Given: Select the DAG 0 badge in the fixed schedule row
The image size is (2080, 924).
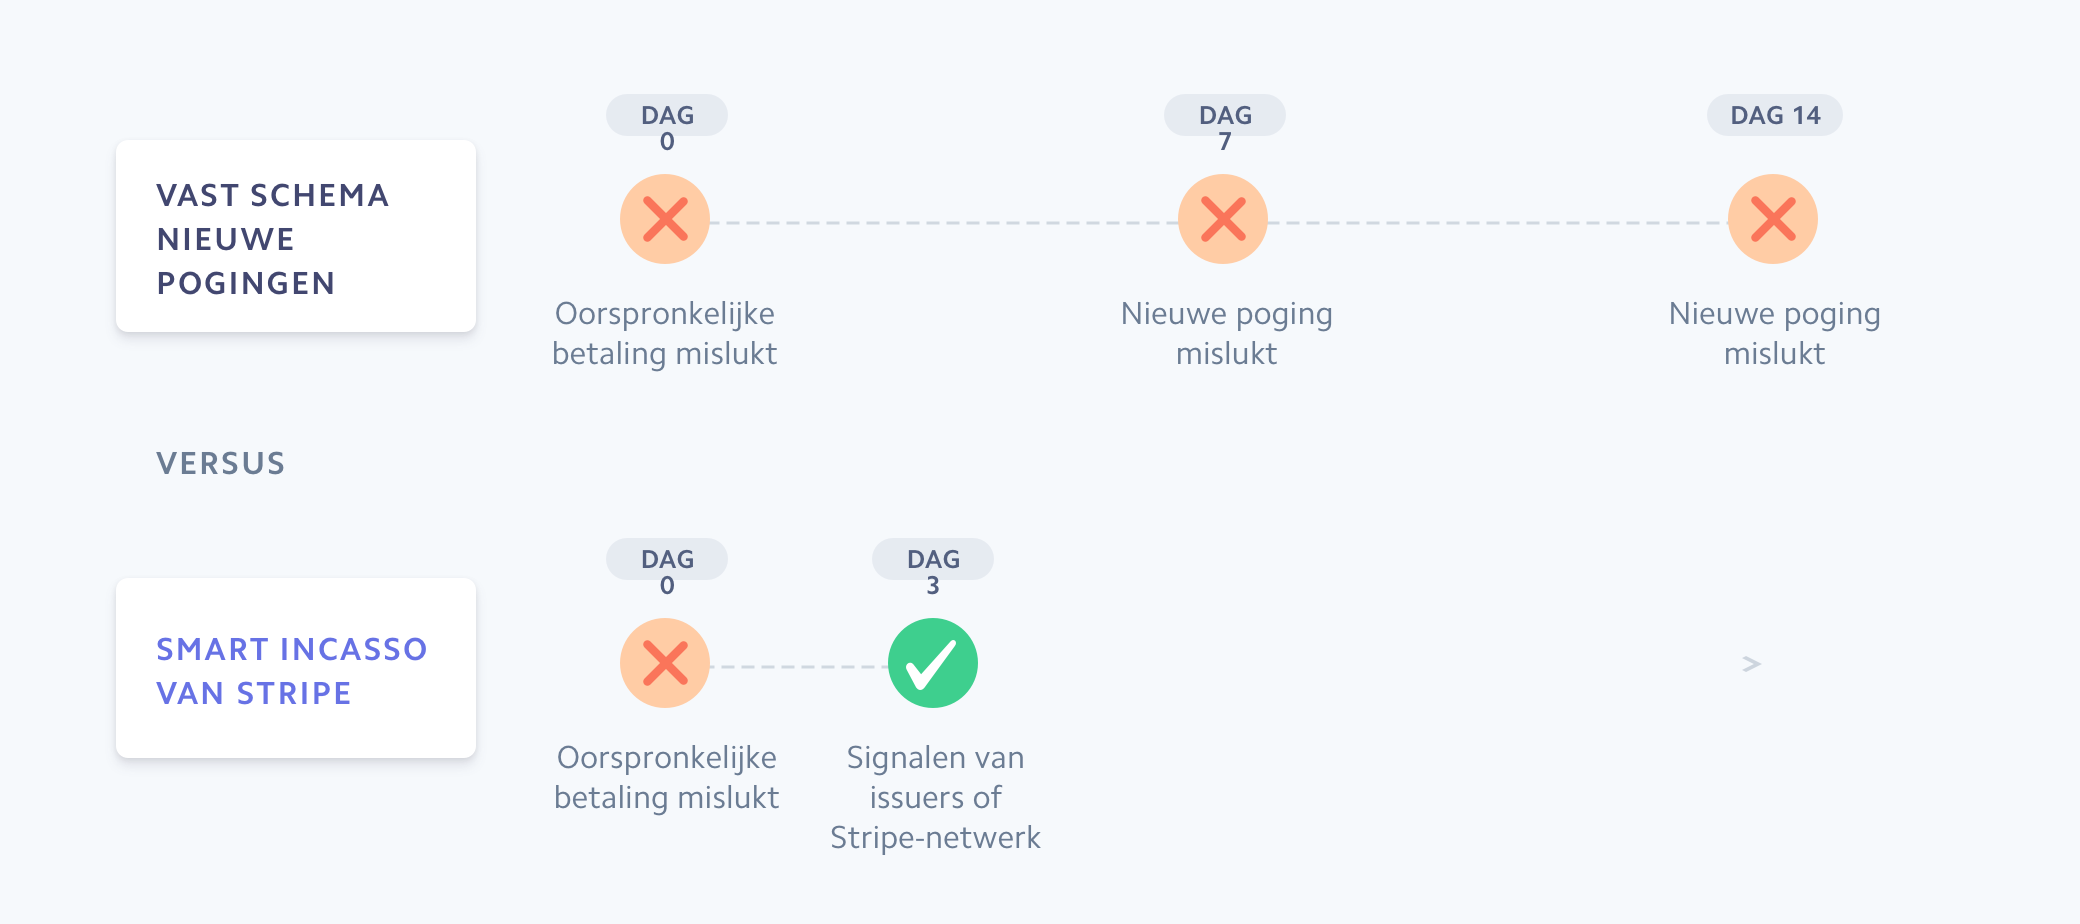Looking at the screenshot, I should (667, 116).
